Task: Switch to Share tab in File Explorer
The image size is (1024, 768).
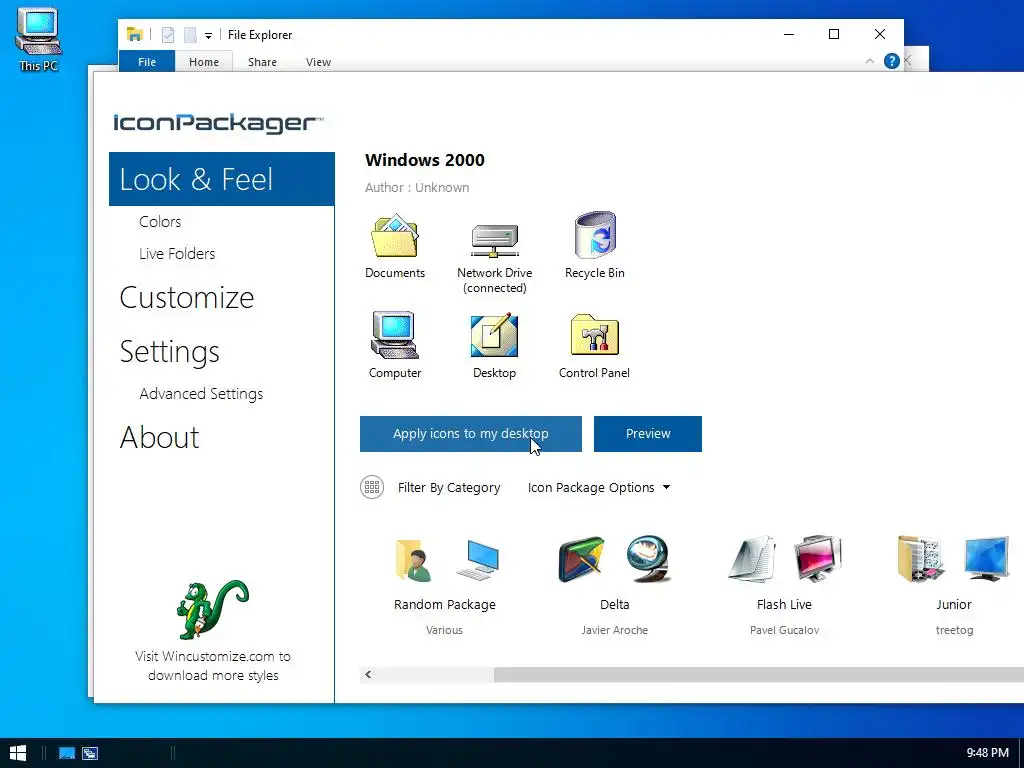Action: point(262,61)
